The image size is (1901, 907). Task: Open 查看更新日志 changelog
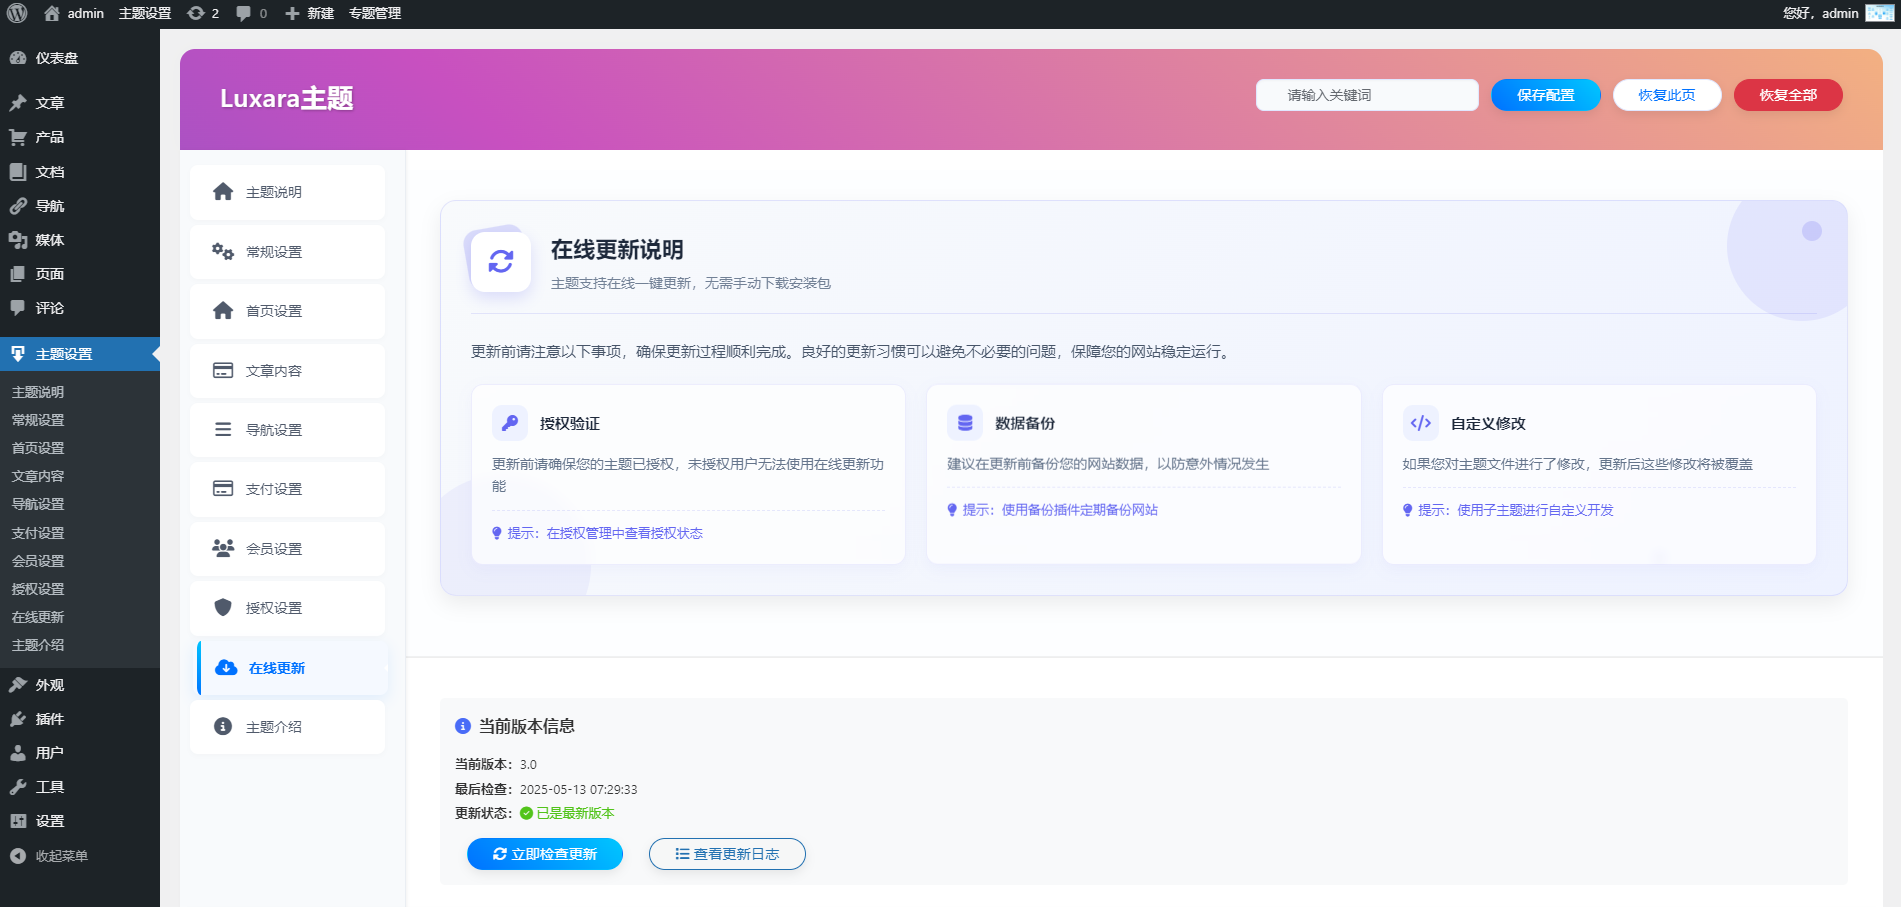tap(727, 854)
